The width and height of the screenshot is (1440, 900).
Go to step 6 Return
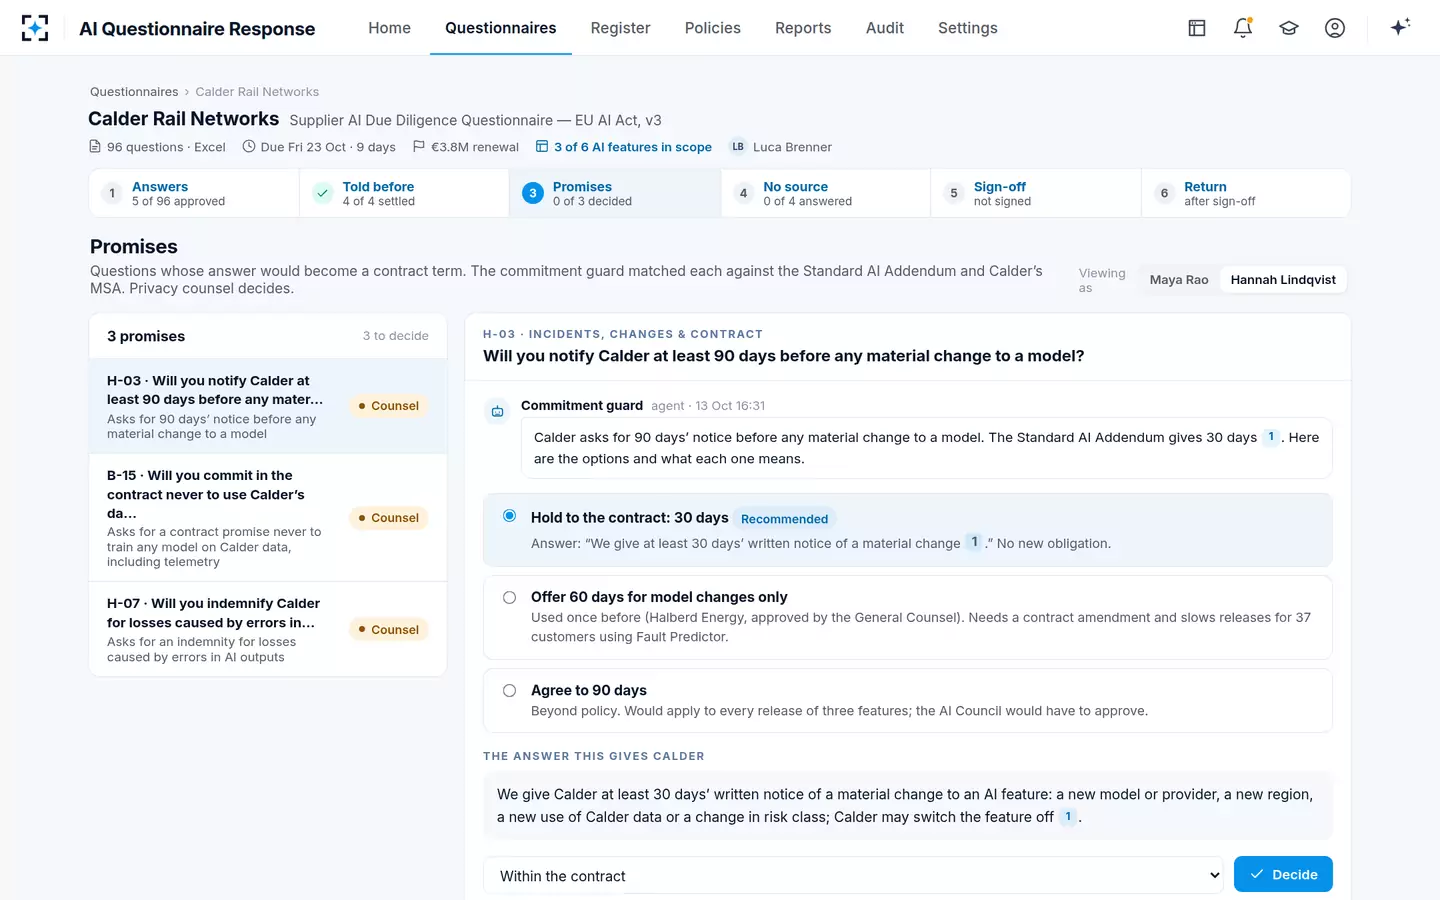1246,193
